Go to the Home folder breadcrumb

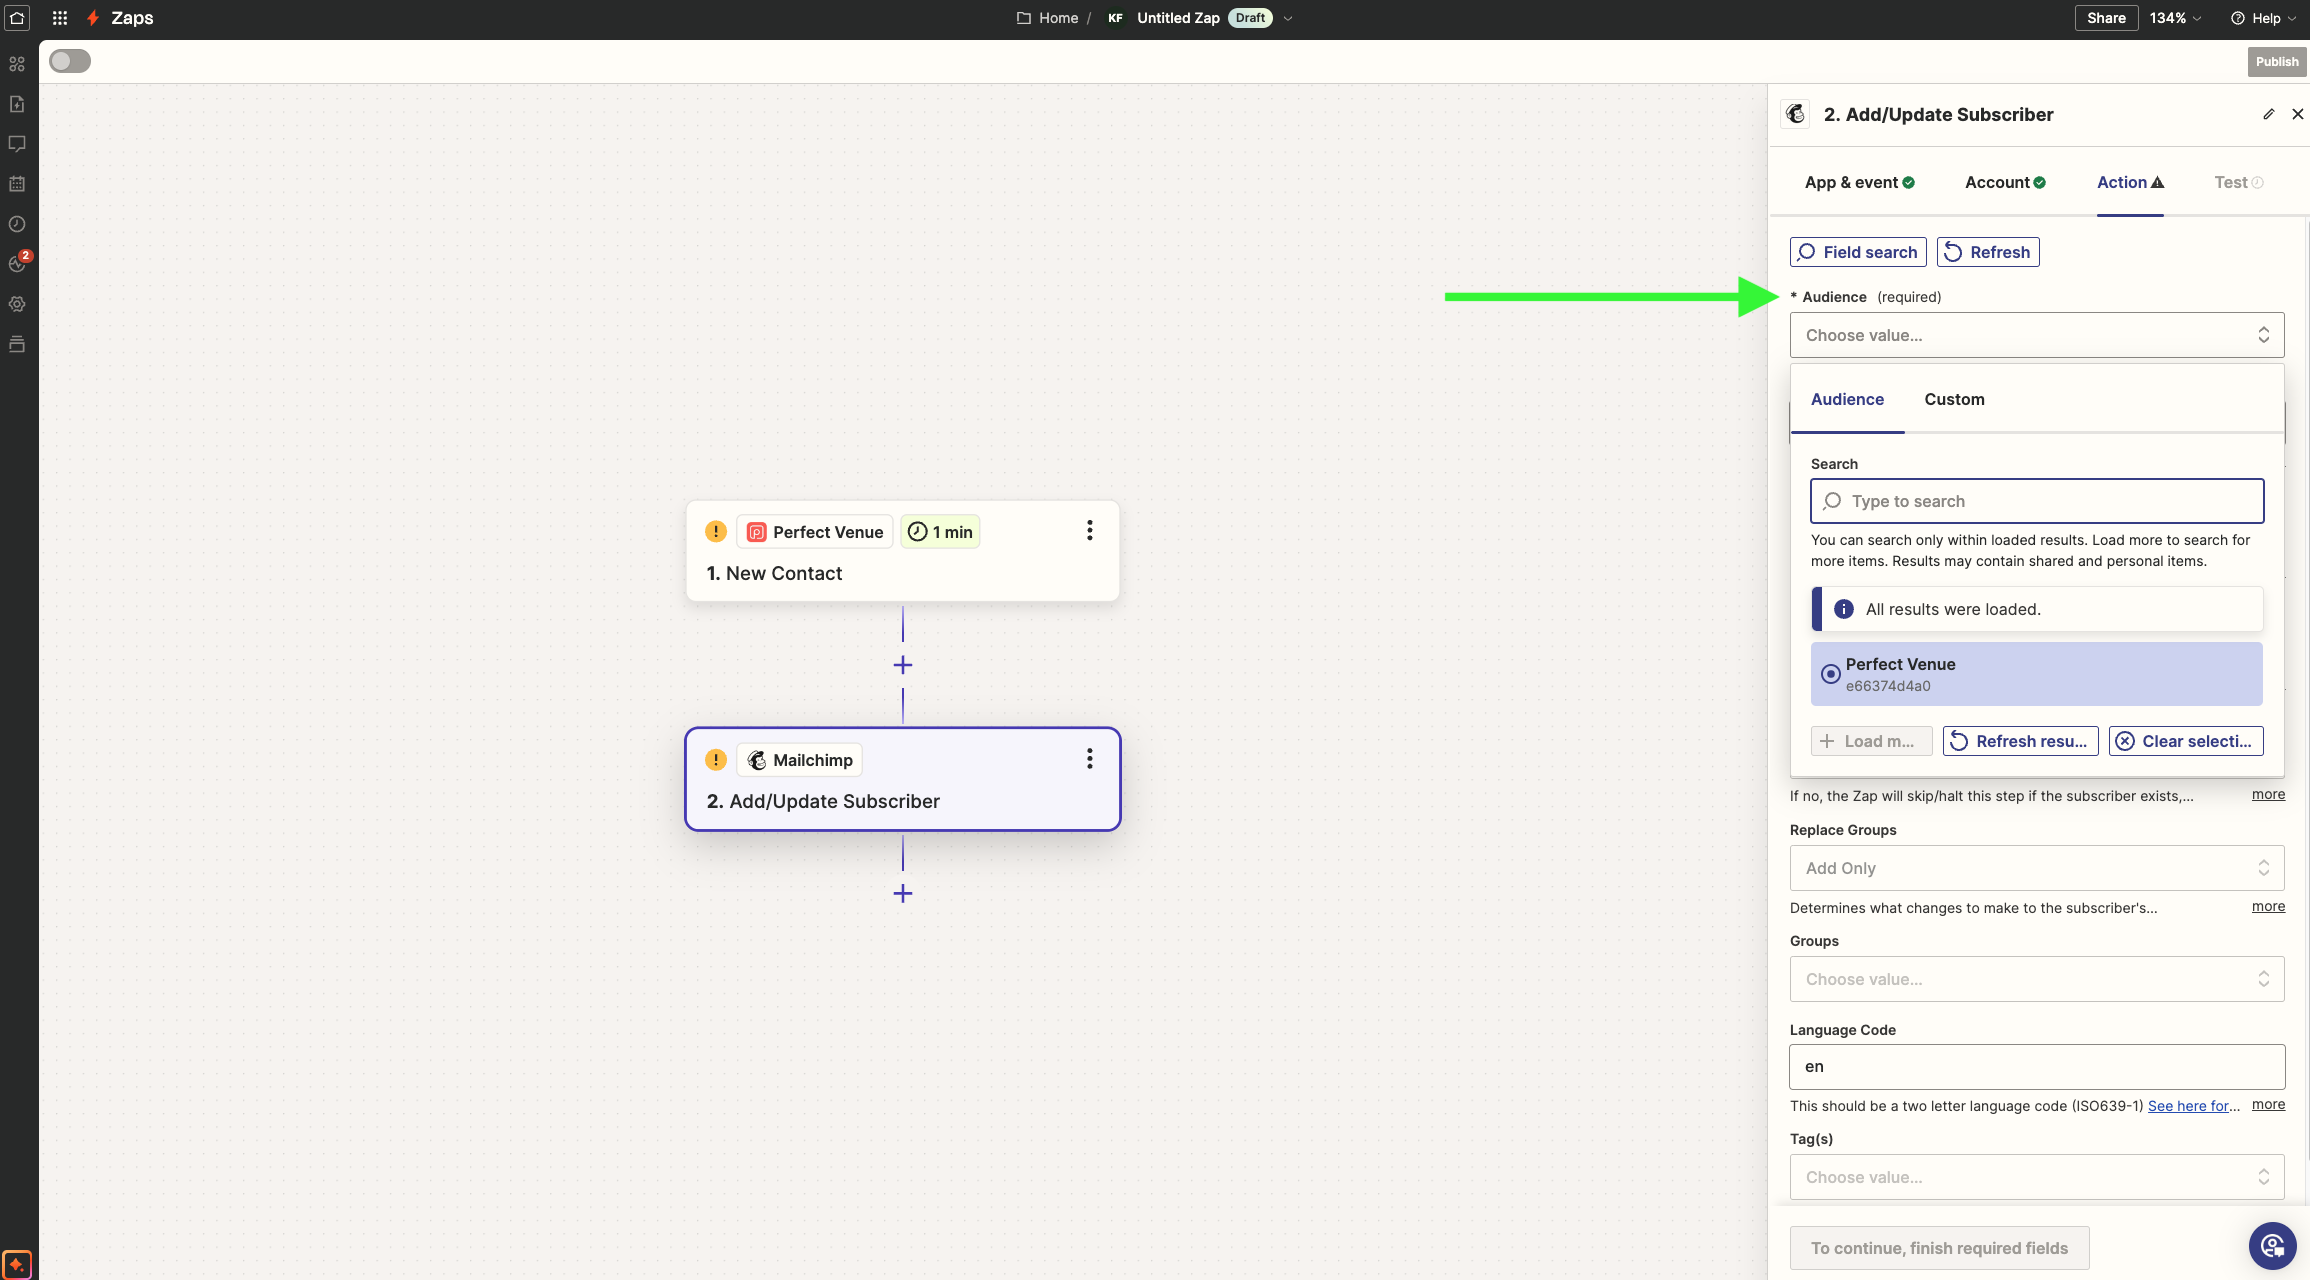[1047, 18]
